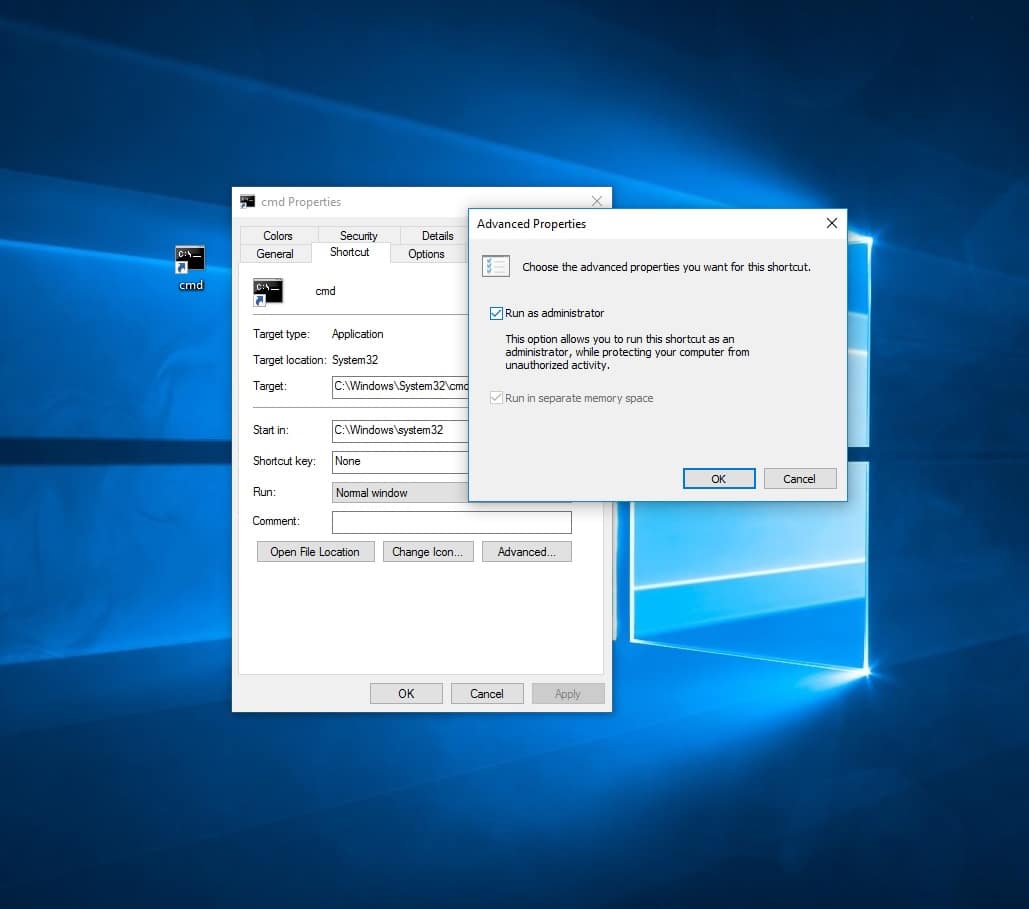Open the Options tab
Screen dimensions: 1029x909
tap(426, 254)
